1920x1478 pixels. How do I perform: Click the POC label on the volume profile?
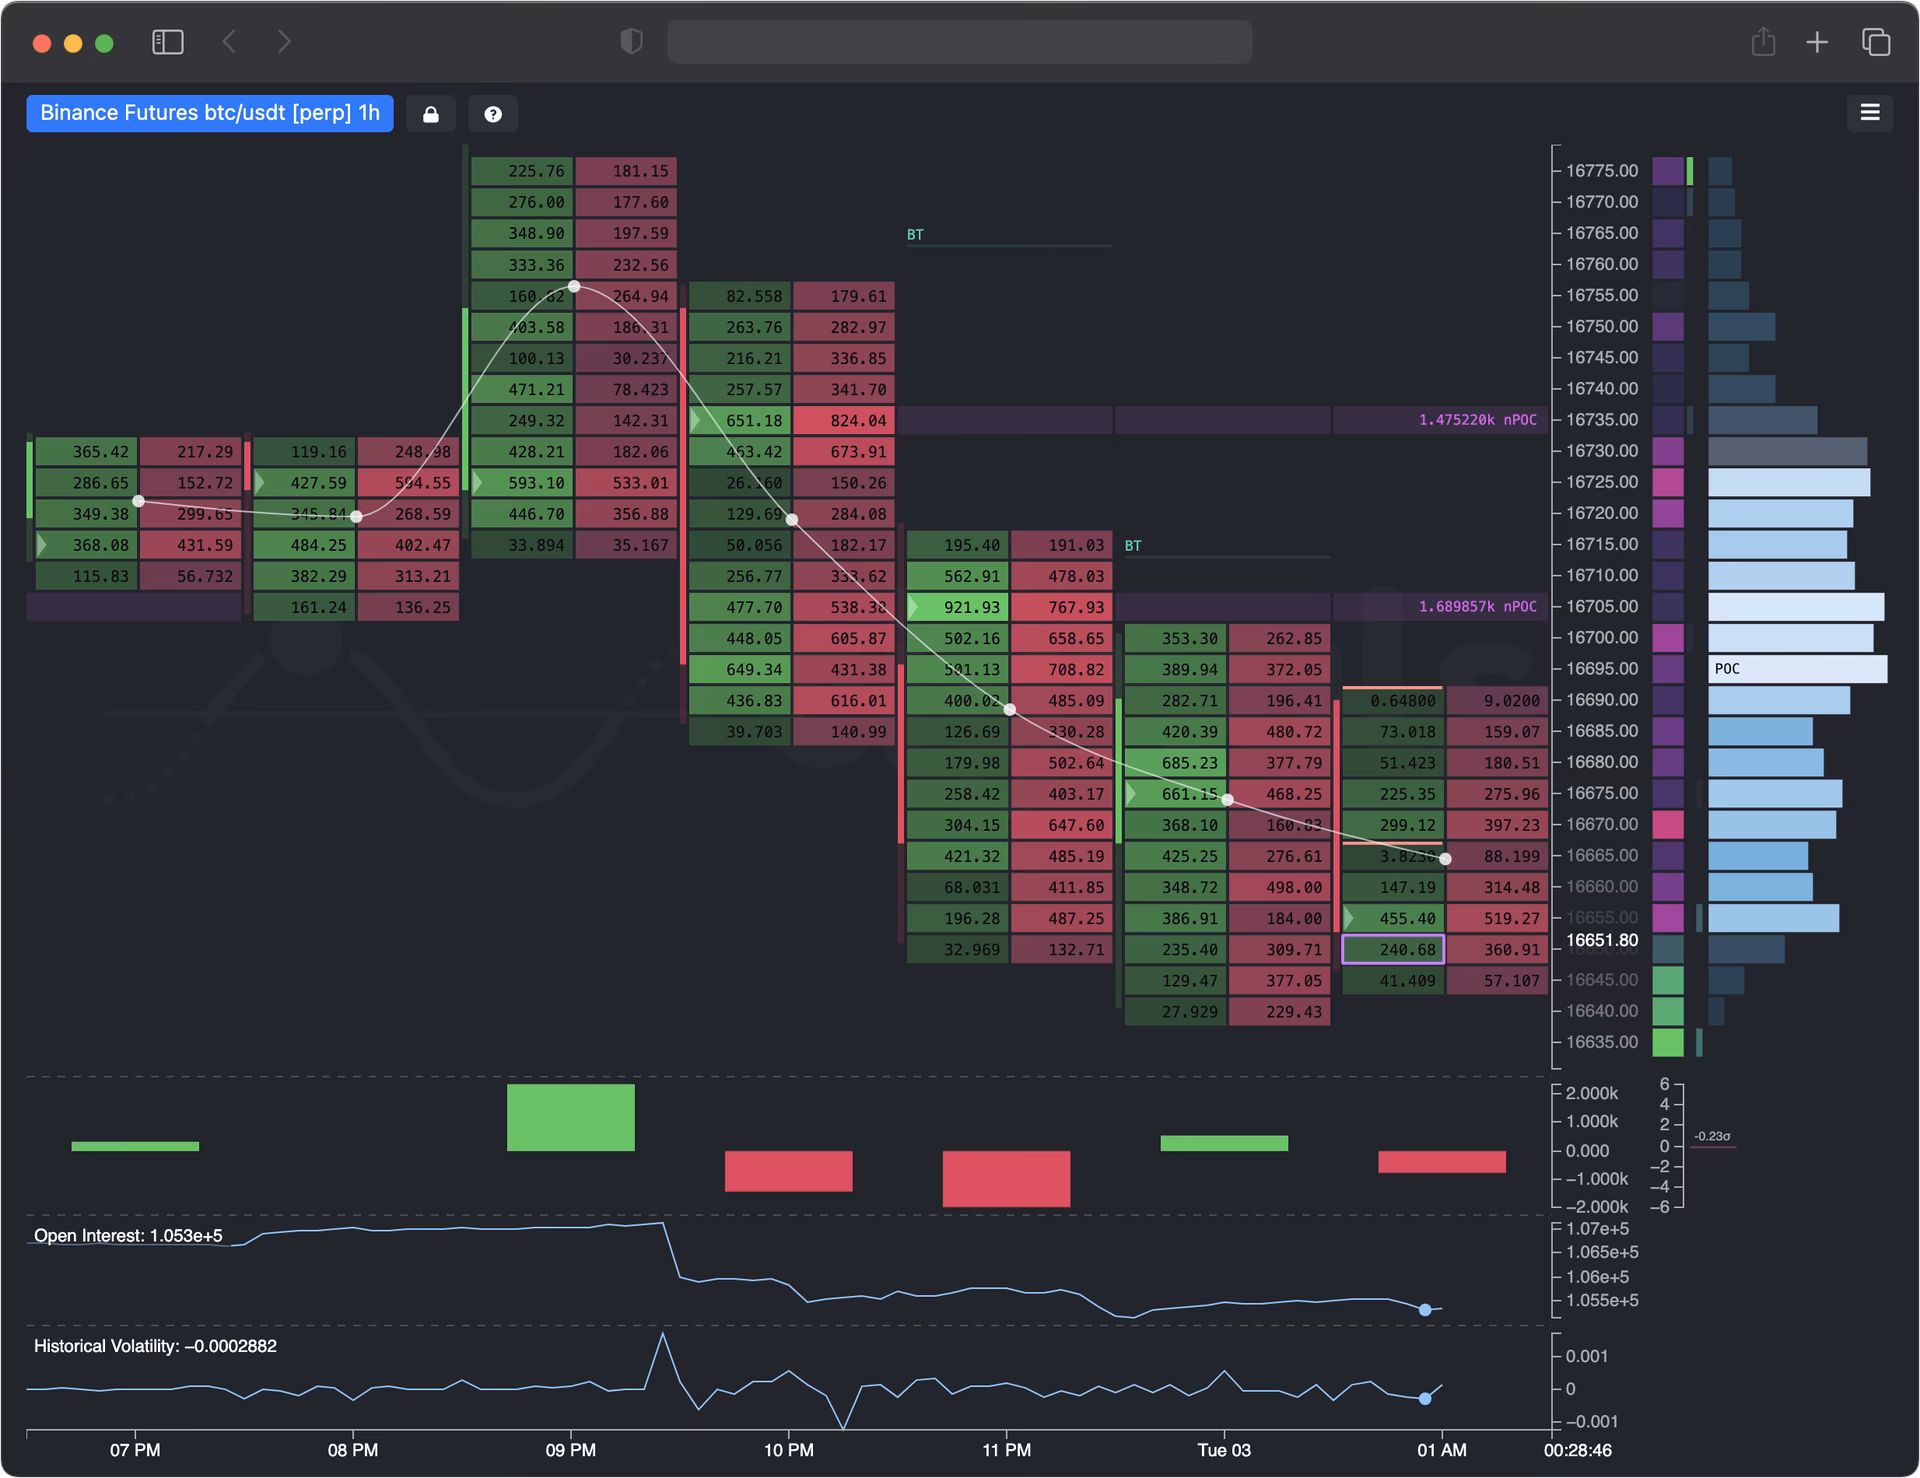[1727, 669]
